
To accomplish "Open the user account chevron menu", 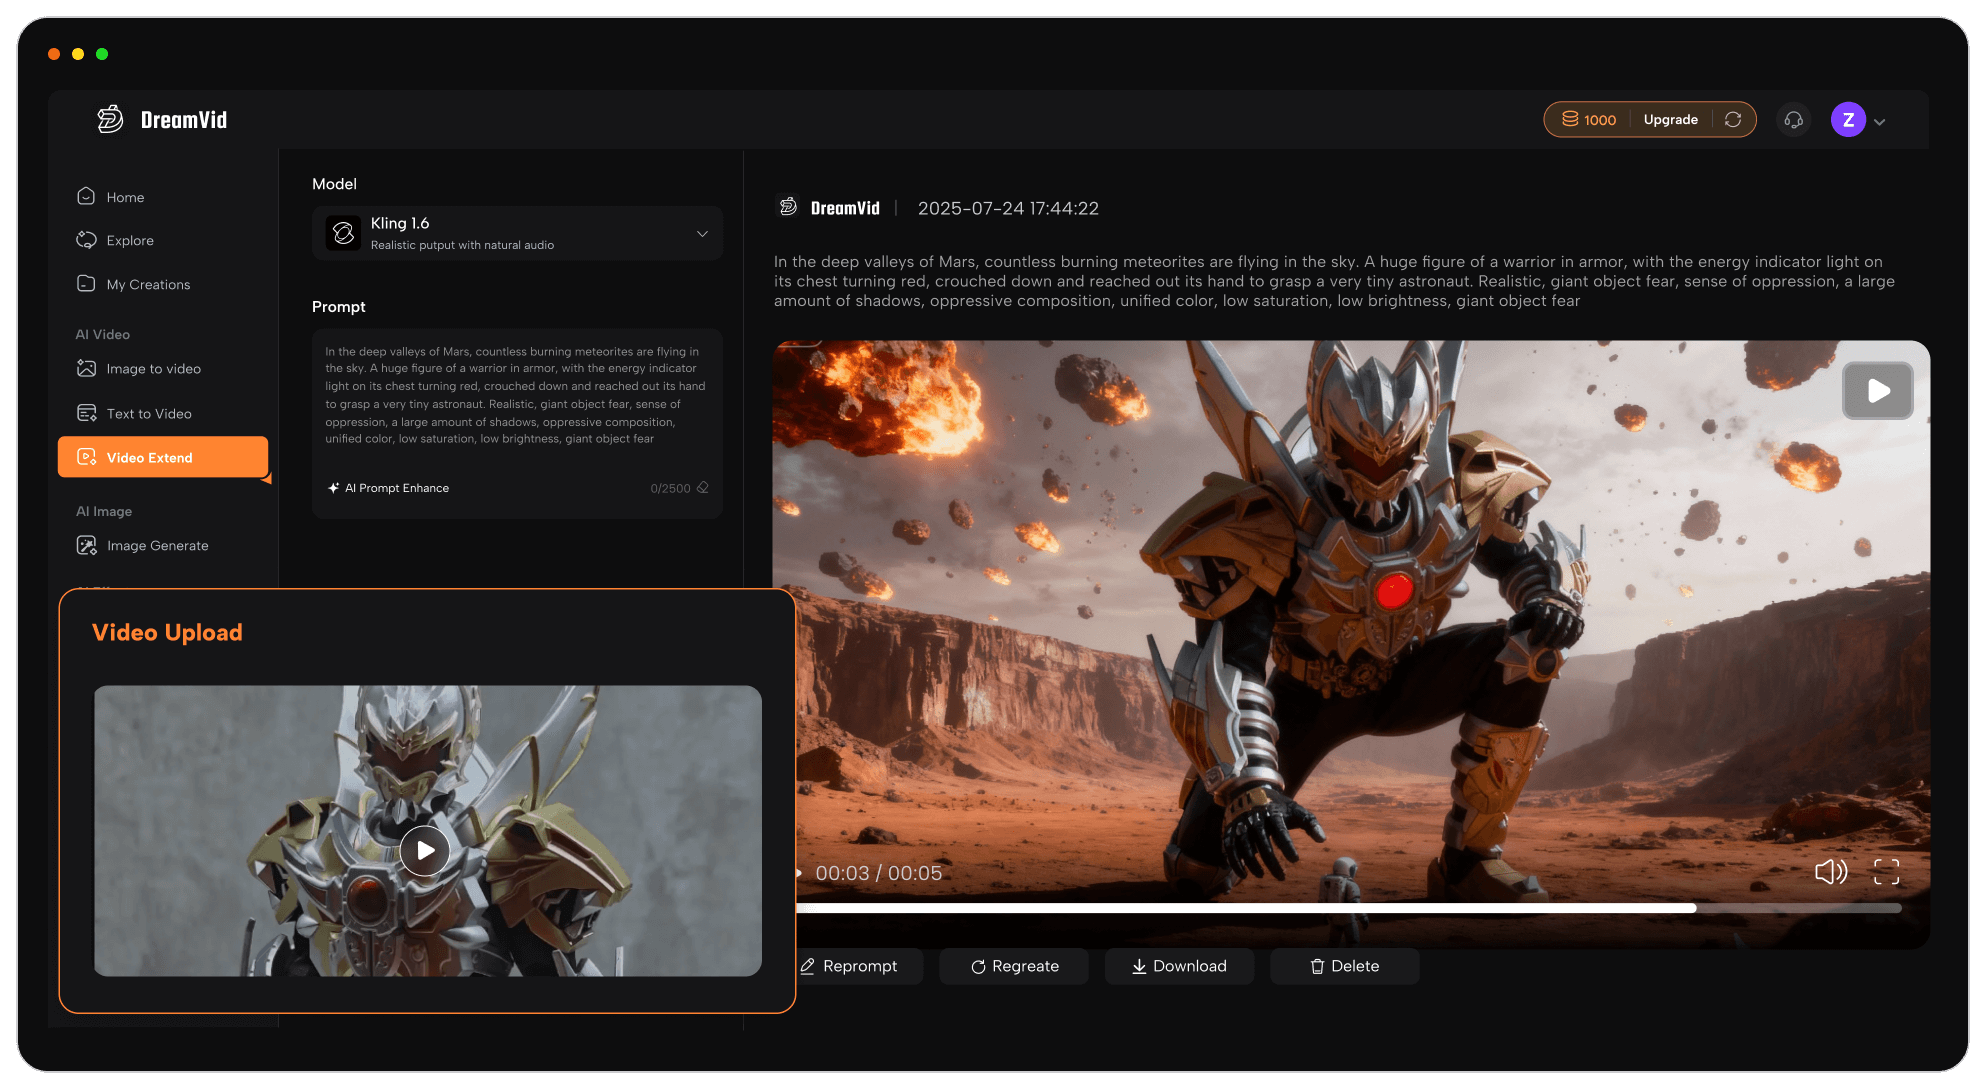I will click(1880, 122).
